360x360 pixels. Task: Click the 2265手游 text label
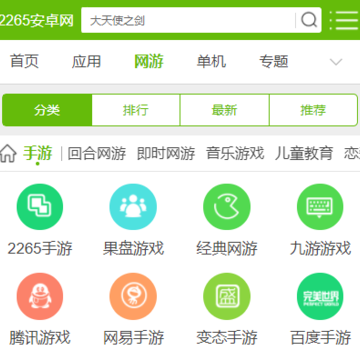pos(40,249)
